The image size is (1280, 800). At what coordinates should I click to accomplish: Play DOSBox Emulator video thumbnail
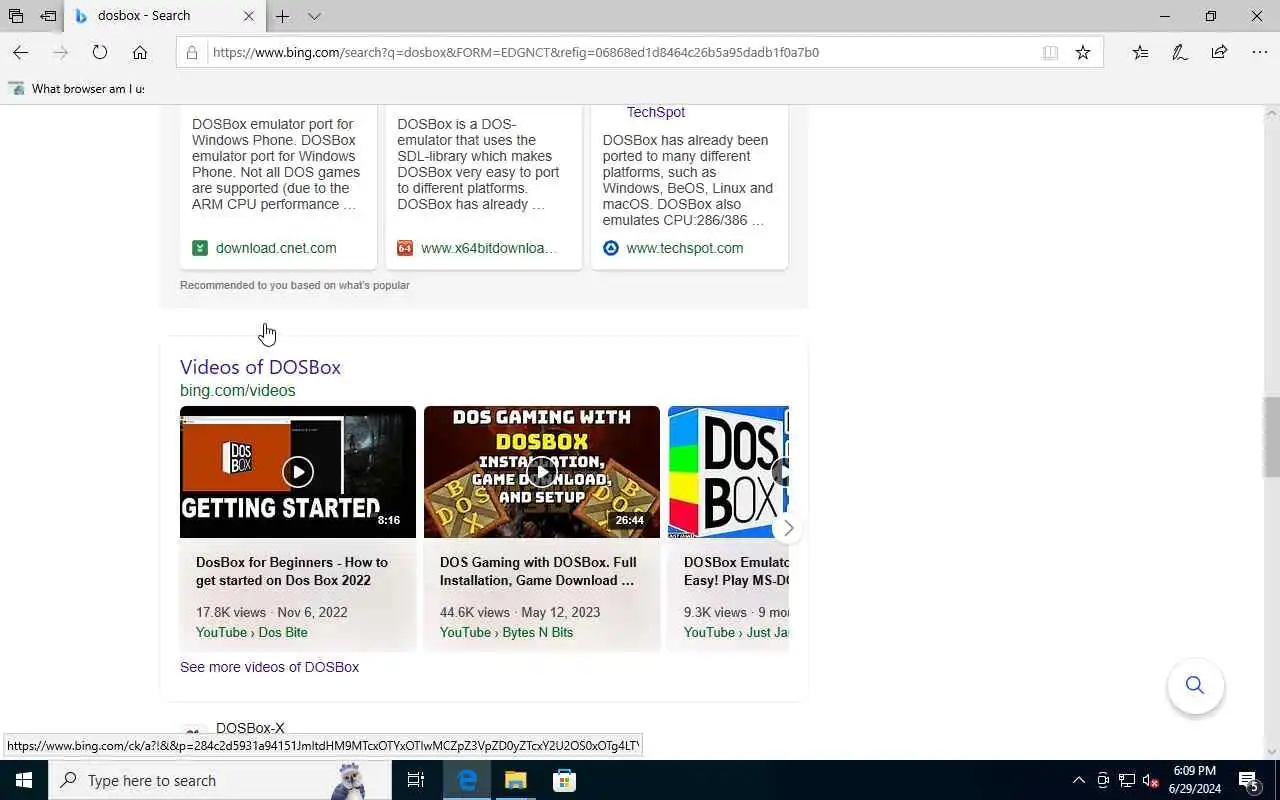pos(728,472)
